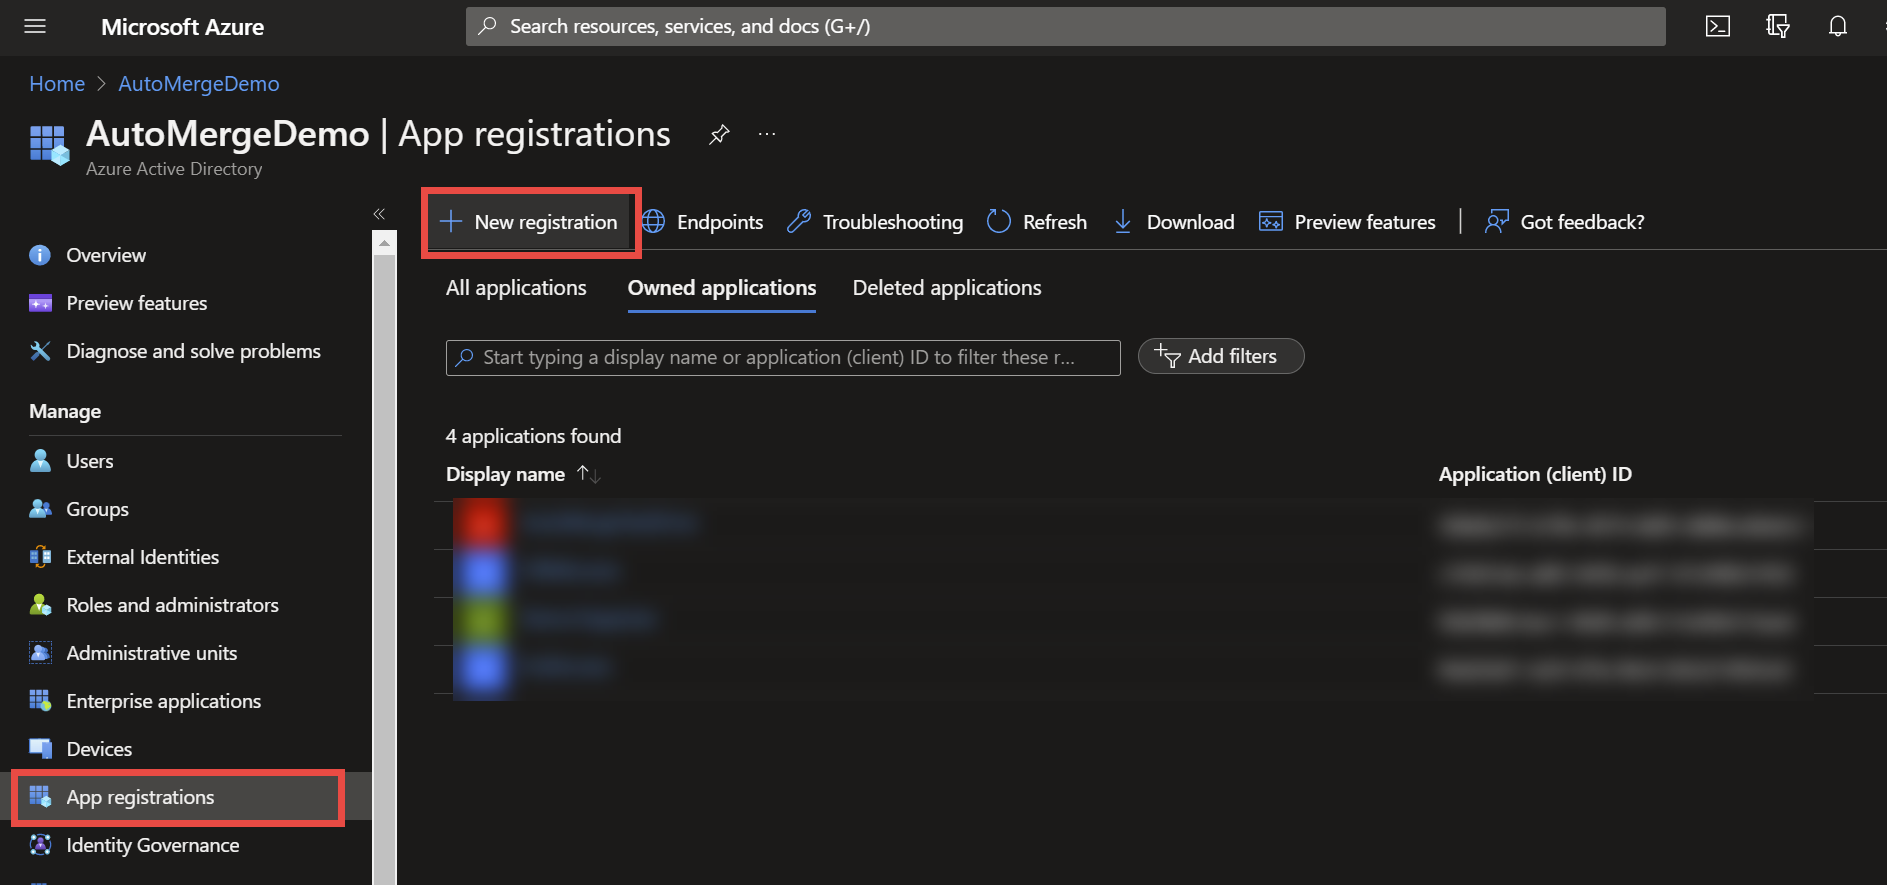Open directory and subscription filter icon
The height and width of the screenshot is (885, 1887).
1778,27
